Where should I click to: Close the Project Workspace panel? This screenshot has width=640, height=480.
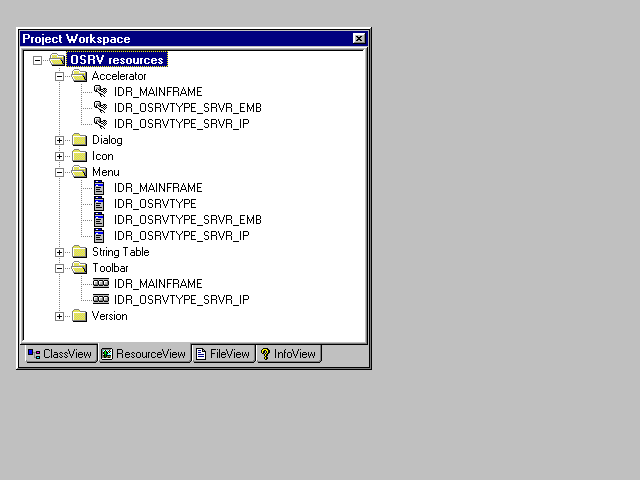click(x=359, y=38)
